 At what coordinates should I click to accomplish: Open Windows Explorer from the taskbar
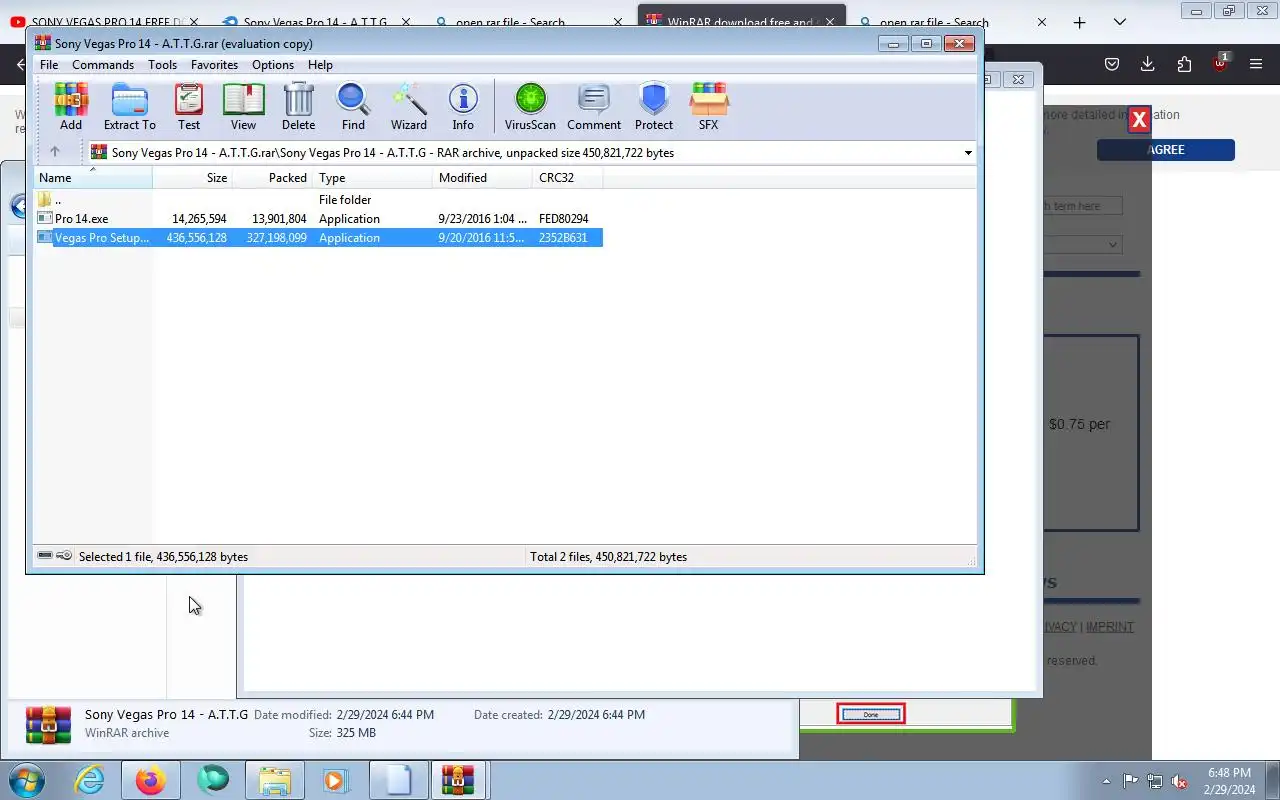pyautogui.click(x=274, y=780)
